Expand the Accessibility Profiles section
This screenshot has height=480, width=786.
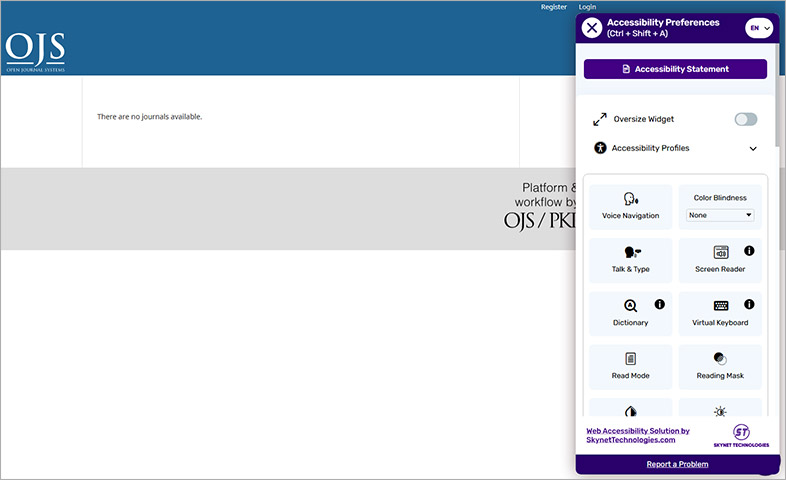click(675, 148)
